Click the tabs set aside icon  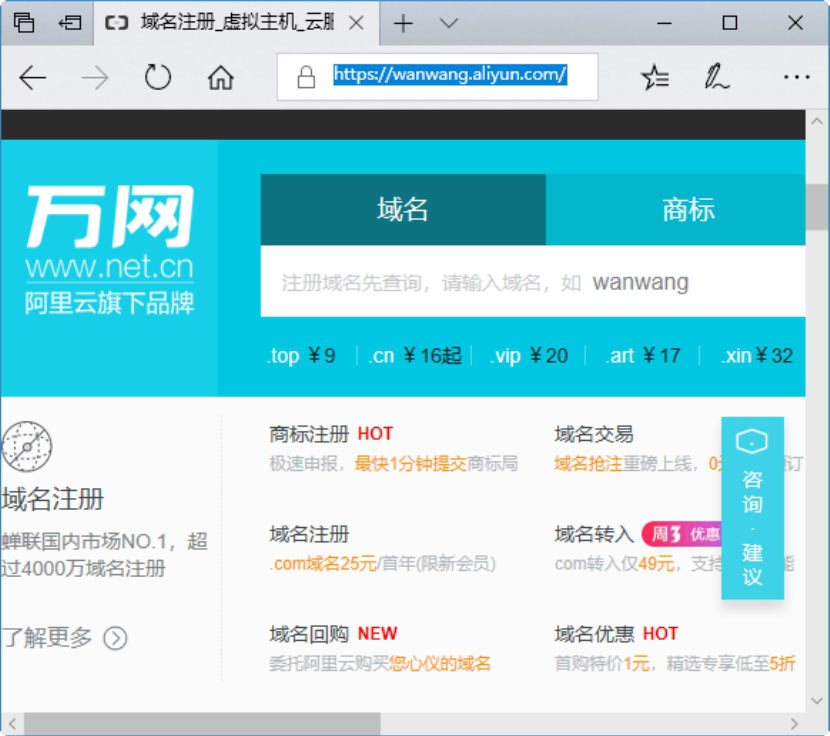[x=23, y=23]
